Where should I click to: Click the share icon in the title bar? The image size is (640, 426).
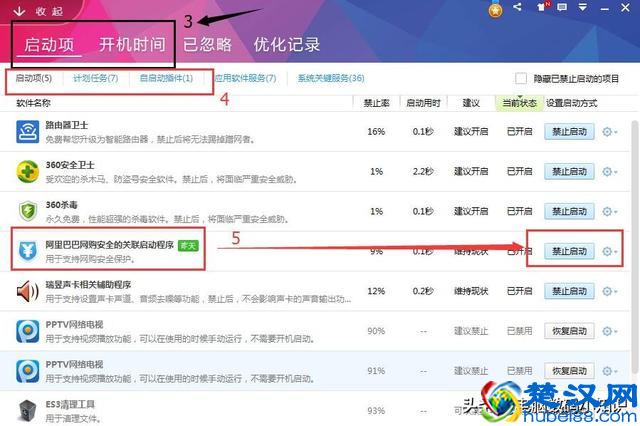point(518,7)
